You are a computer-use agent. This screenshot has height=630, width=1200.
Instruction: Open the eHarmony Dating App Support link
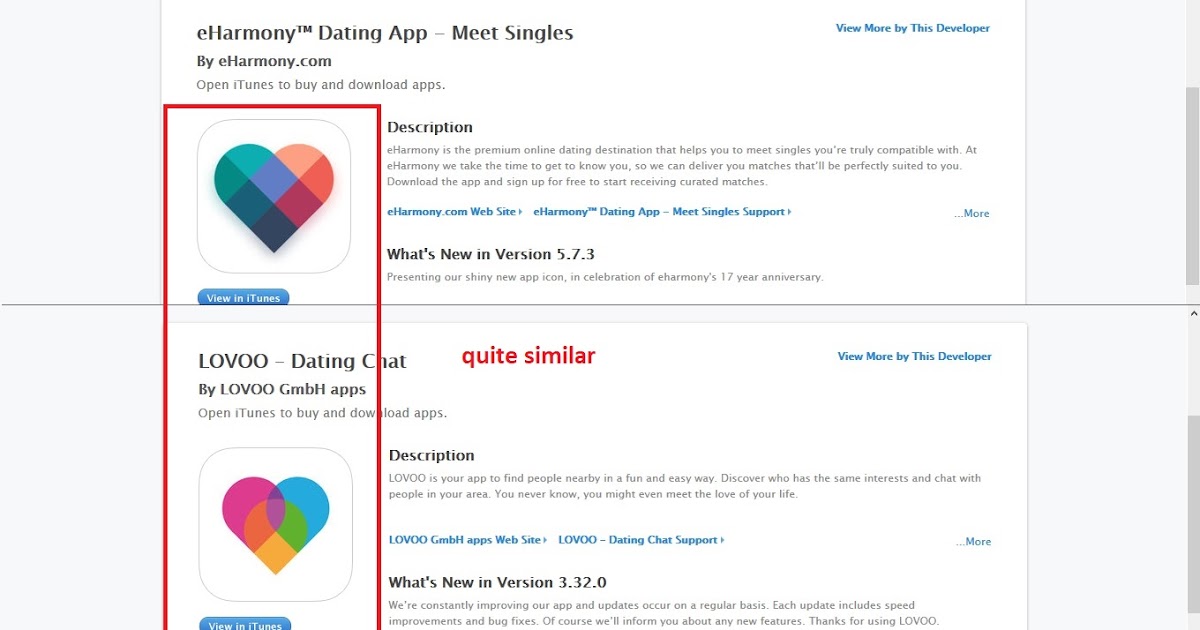point(662,212)
